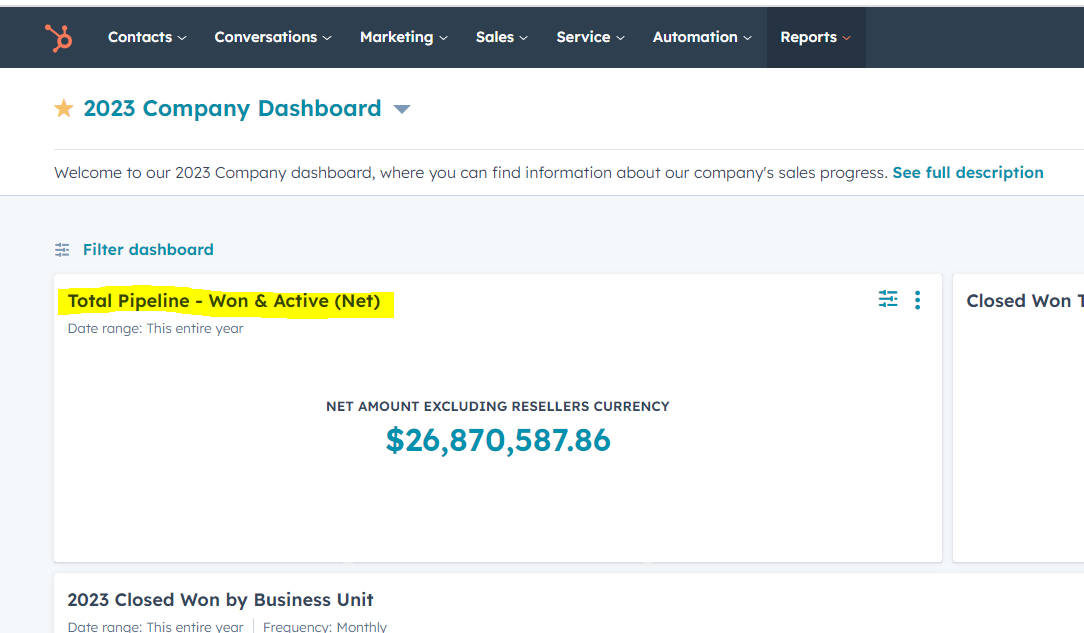This screenshot has height=633, width=1084.
Task: Expand the Contacts menu
Action: click(147, 37)
